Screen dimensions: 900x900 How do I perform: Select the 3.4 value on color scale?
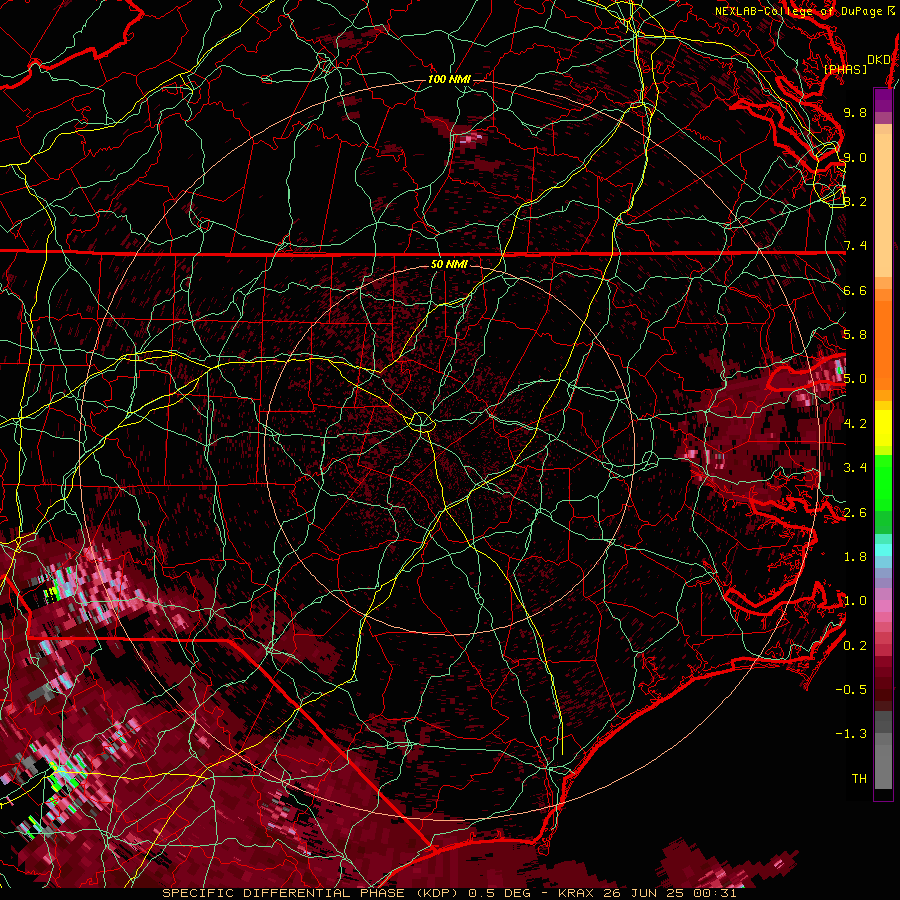[855, 468]
